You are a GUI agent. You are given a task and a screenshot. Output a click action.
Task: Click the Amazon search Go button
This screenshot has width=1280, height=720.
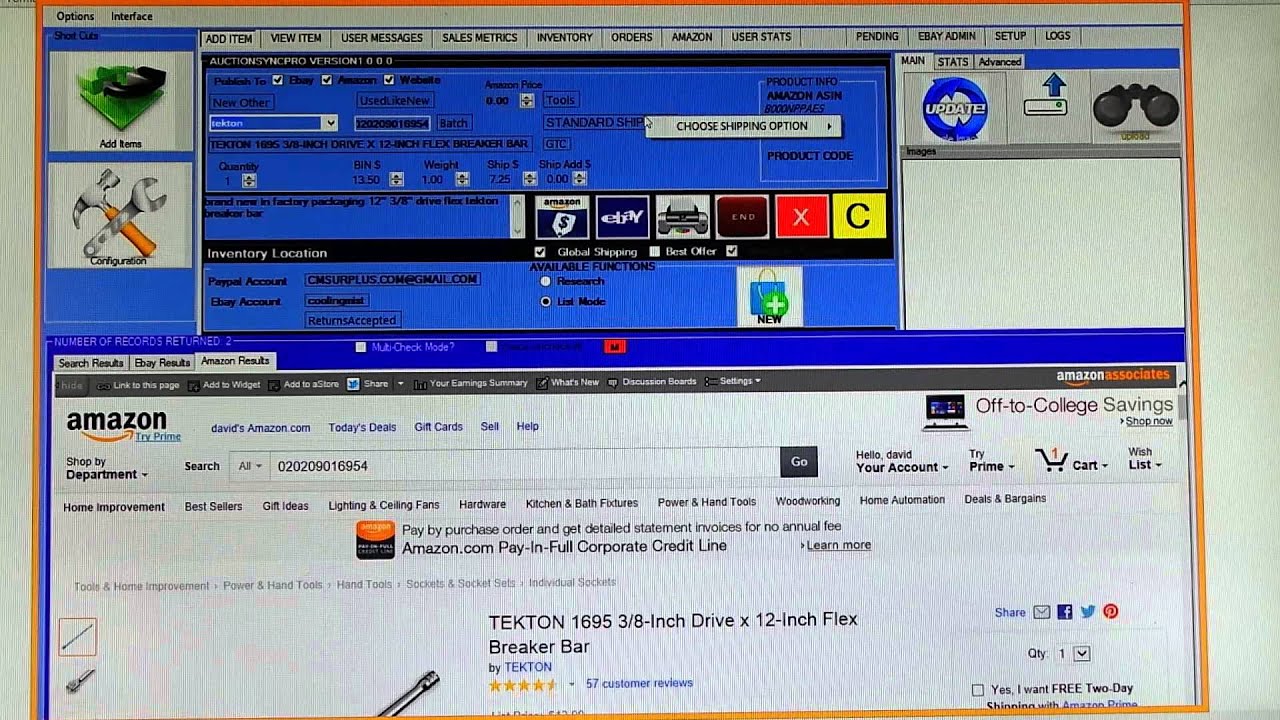click(799, 462)
